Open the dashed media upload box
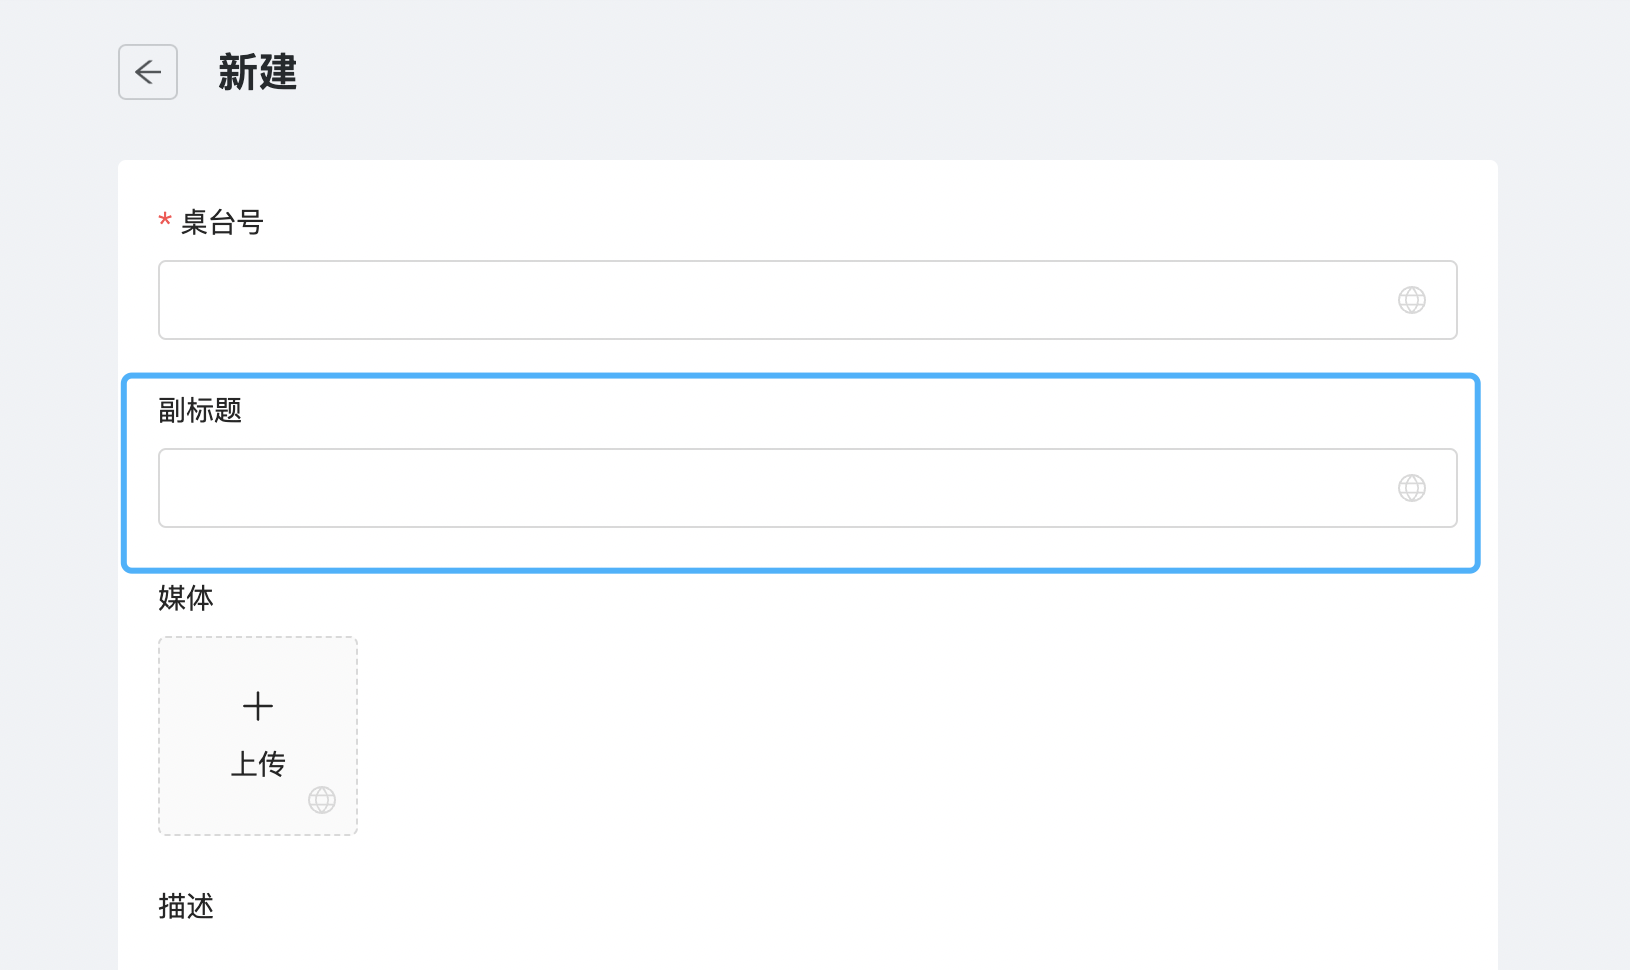 pyautogui.click(x=258, y=736)
